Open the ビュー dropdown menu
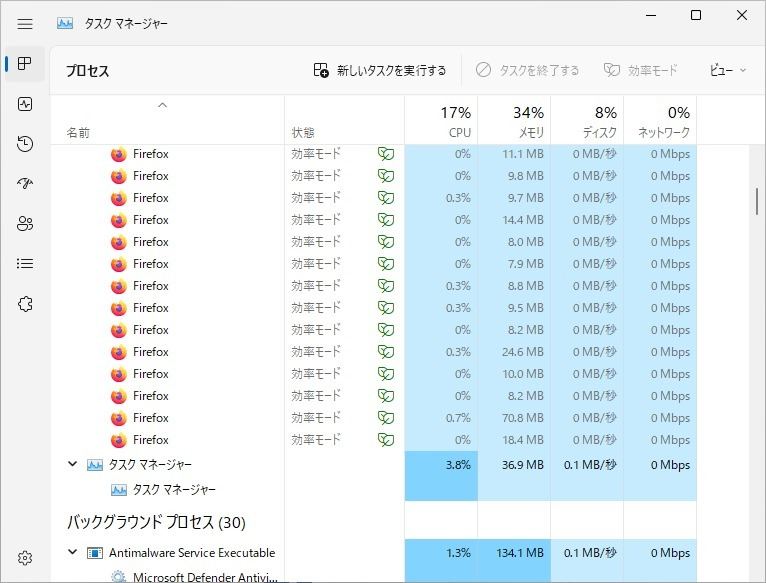 (x=727, y=70)
